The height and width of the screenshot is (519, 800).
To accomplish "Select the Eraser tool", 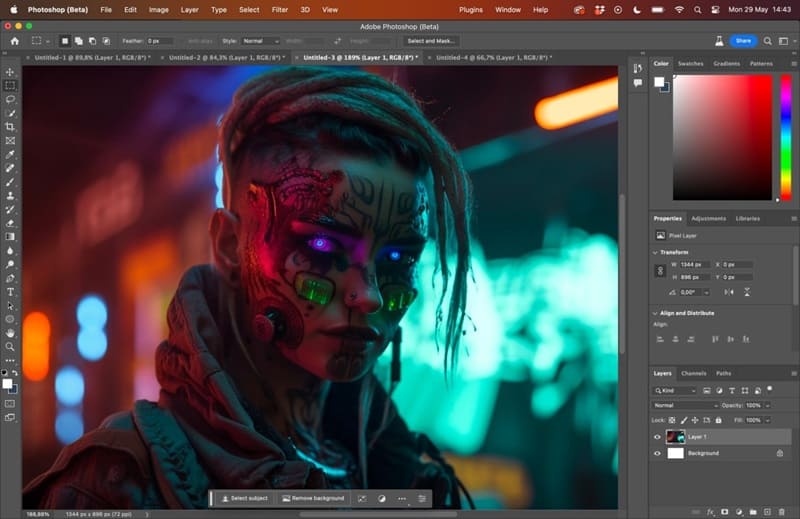I will point(10,223).
